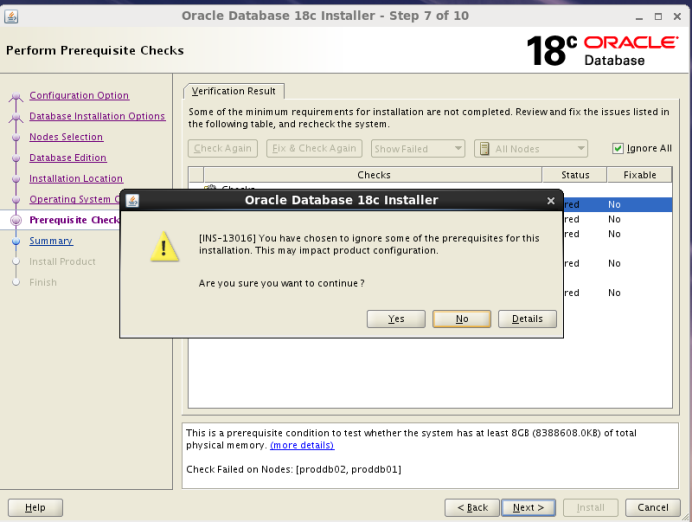This screenshot has width=692, height=522.
Task: Go to Database Edition step
Action: click(68, 158)
